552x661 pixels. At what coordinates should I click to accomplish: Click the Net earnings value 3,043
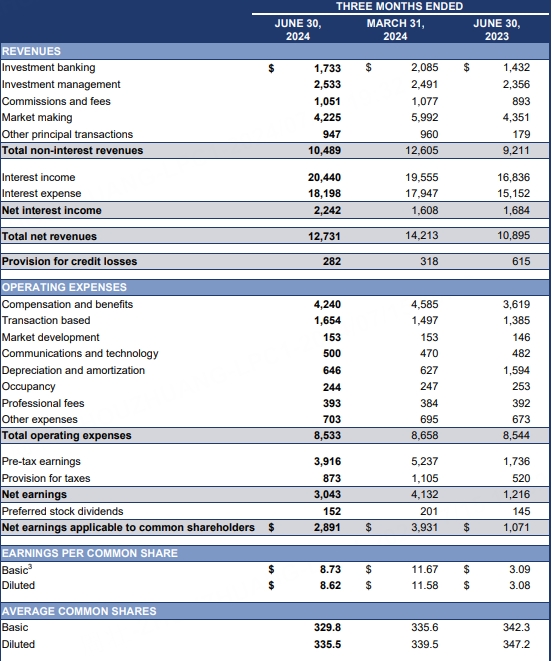tap(327, 494)
